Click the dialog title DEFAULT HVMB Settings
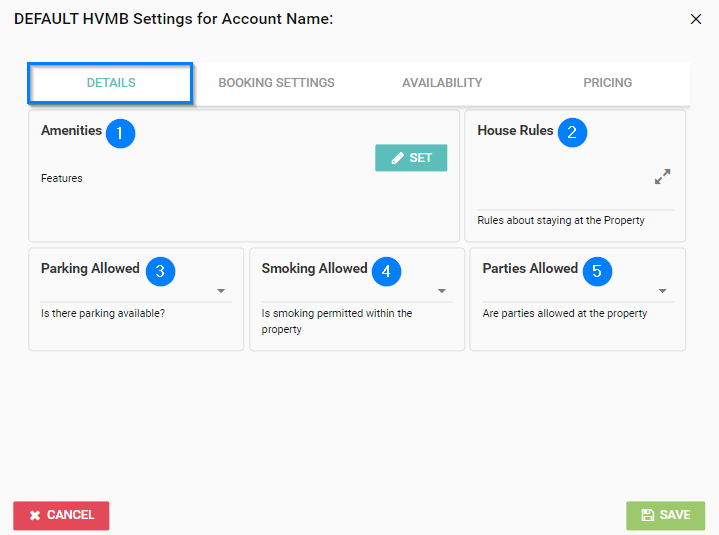 click(x=173, y=18)
